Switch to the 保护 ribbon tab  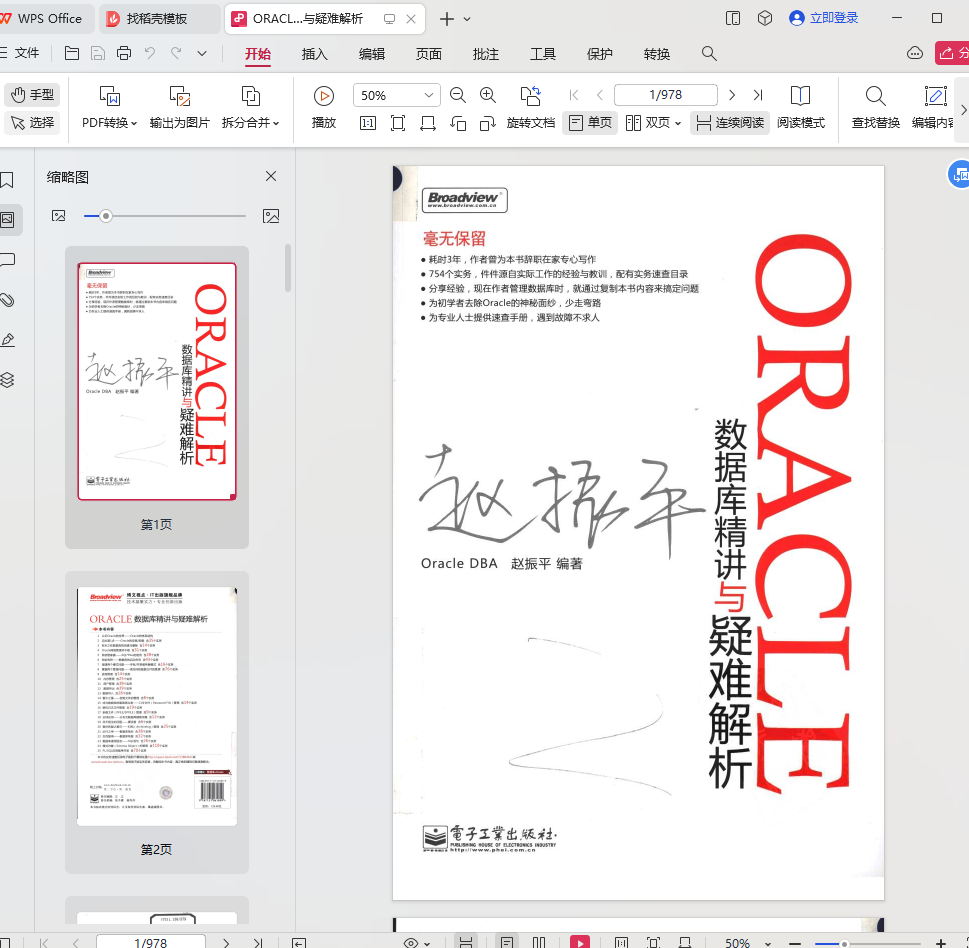[x=599, y=54]
